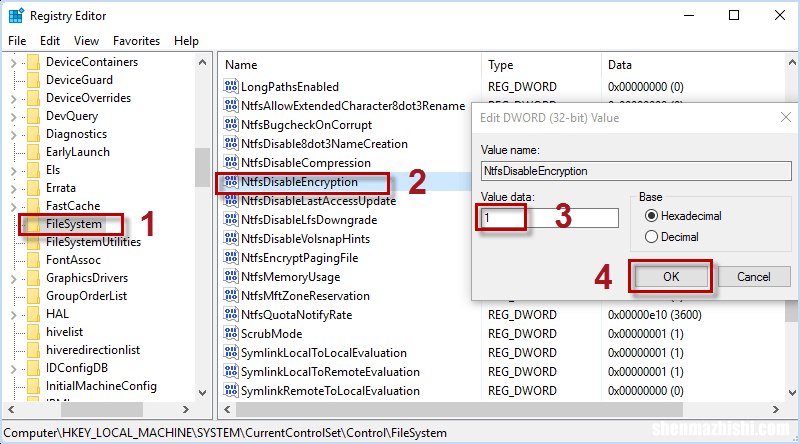Click the SymlinkLocalToRemoteEvaluation value icon
Screen dimensions: 800x444
pyautogui.click(x=231, y=371)
